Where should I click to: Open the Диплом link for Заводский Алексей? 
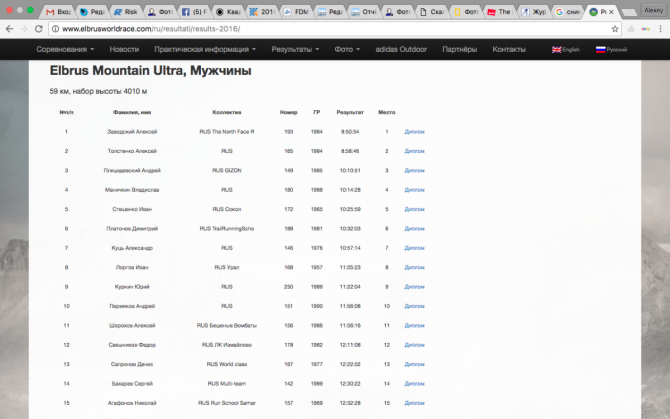point(414,131)
